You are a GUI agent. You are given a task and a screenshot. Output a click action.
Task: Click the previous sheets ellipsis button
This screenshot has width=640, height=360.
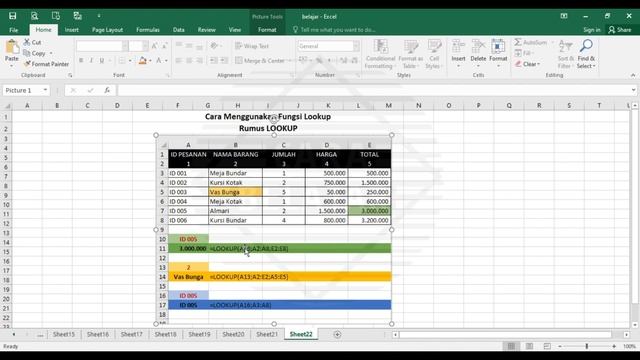(x=40, y=334)
